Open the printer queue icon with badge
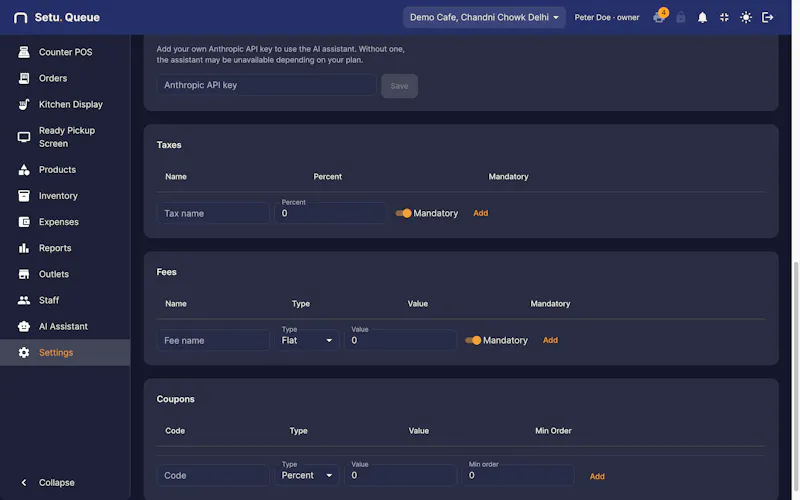 tap(659, 17)
